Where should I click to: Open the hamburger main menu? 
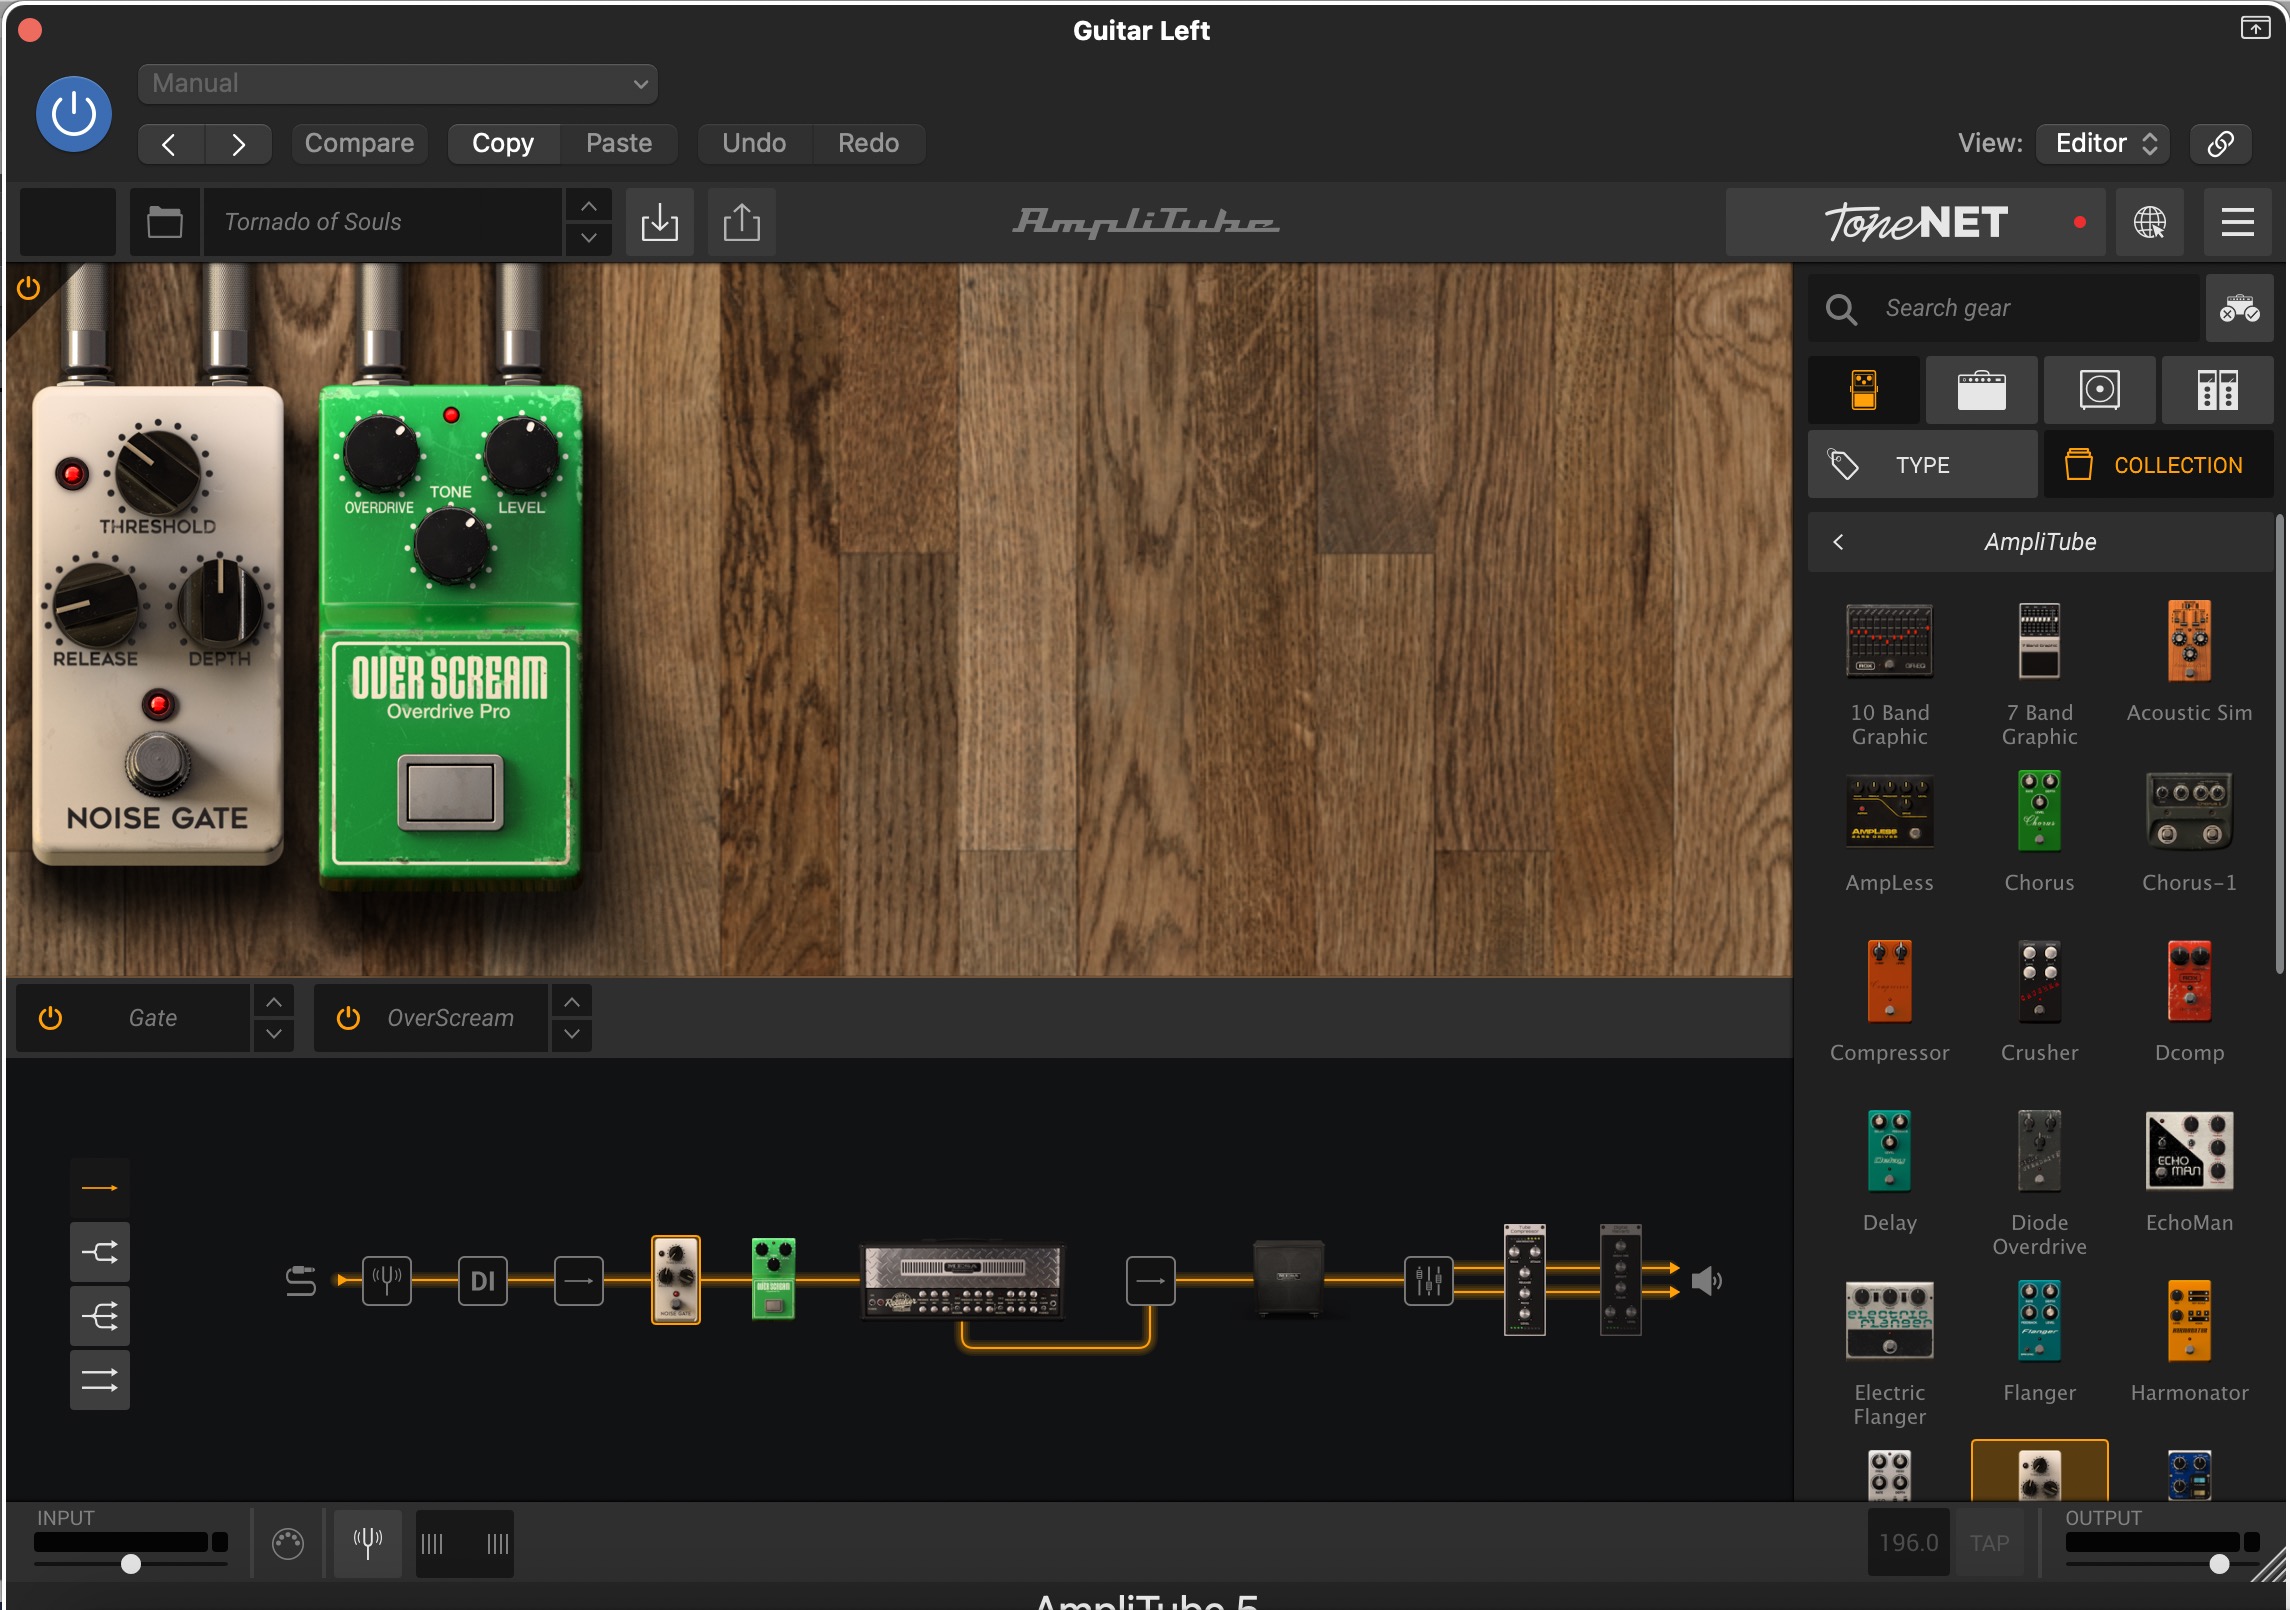[x=2237, y=222]
